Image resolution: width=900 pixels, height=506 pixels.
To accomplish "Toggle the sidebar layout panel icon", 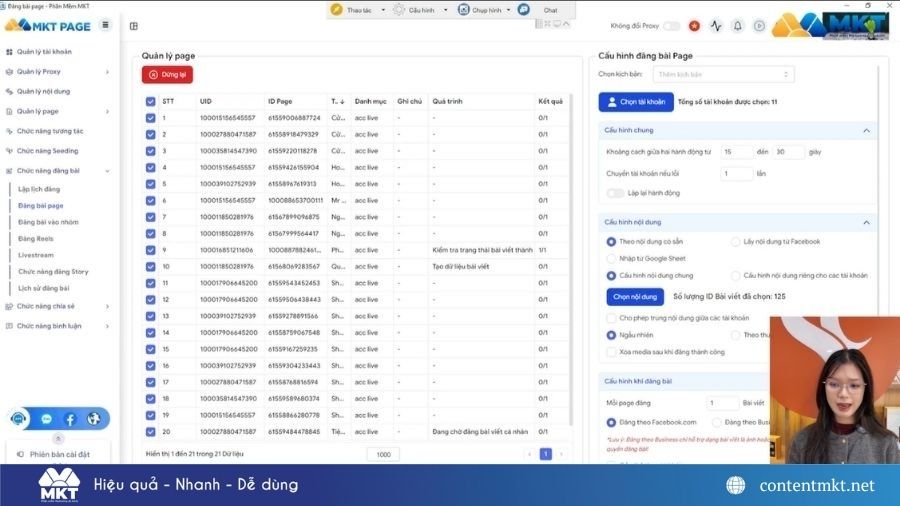I will click(134, 26).
